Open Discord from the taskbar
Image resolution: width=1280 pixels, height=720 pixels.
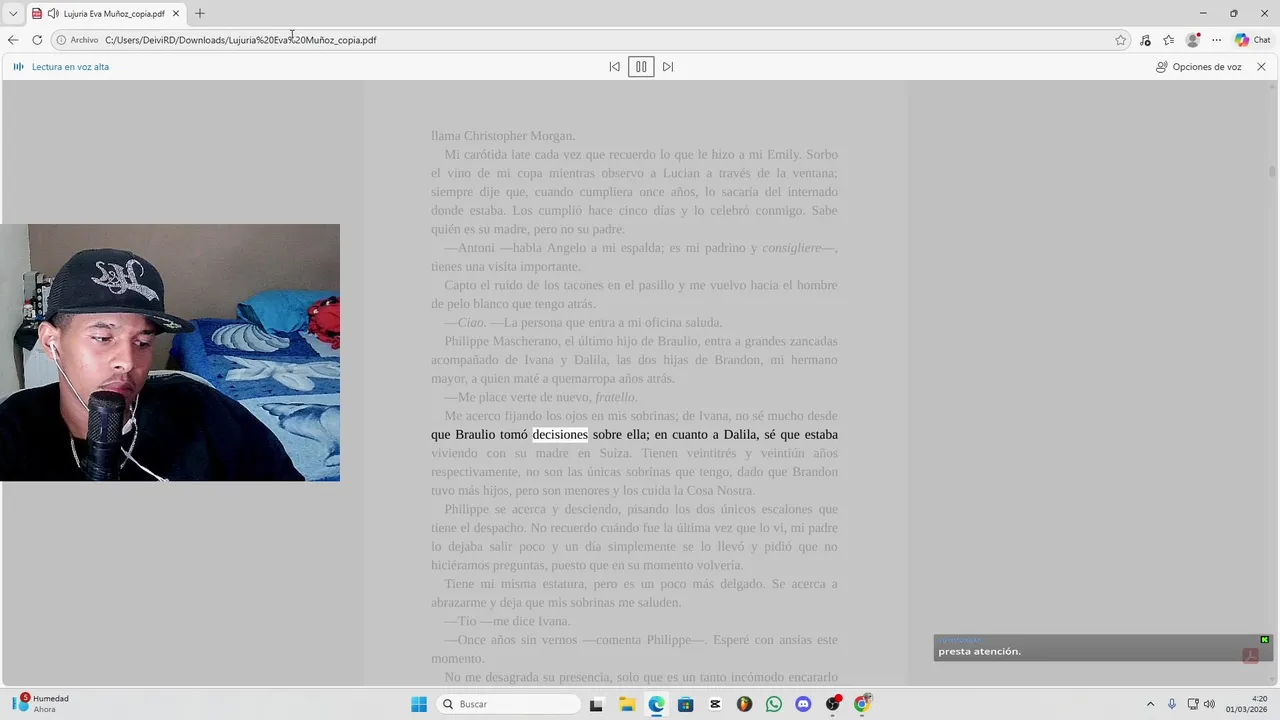click(x=803, y=704)
